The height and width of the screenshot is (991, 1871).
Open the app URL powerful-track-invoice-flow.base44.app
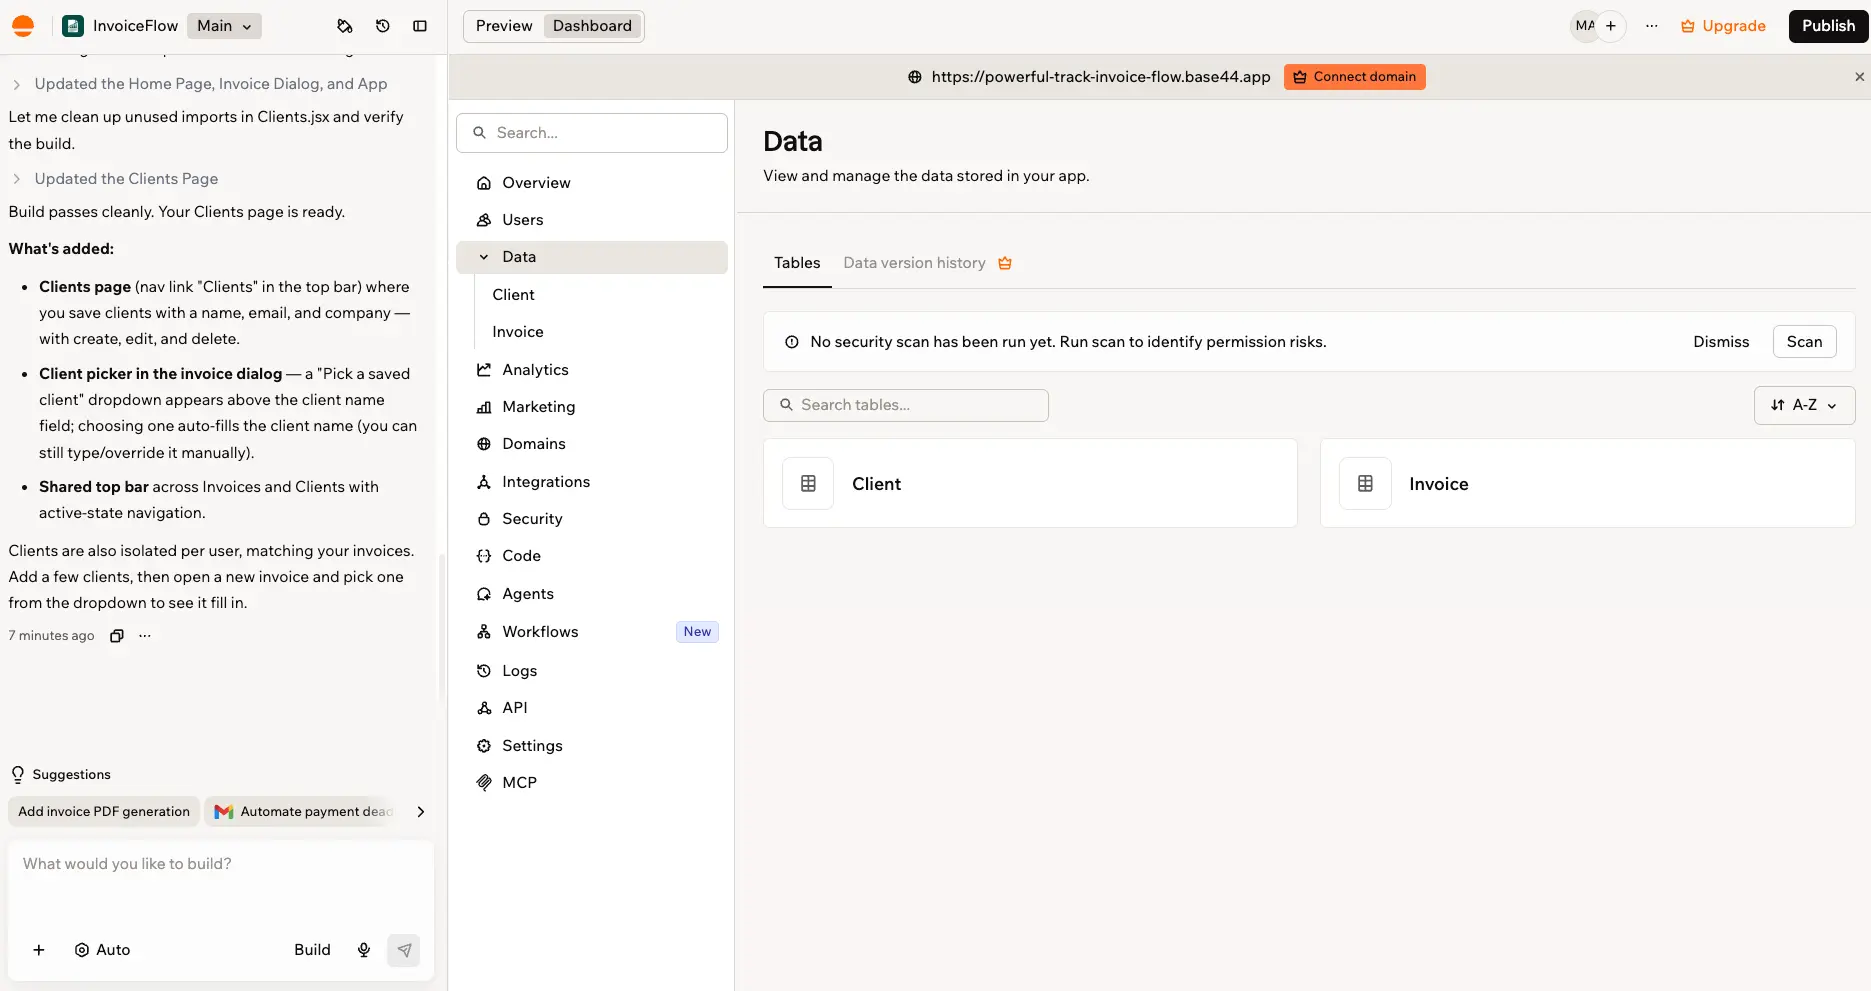coord(1101,77)
